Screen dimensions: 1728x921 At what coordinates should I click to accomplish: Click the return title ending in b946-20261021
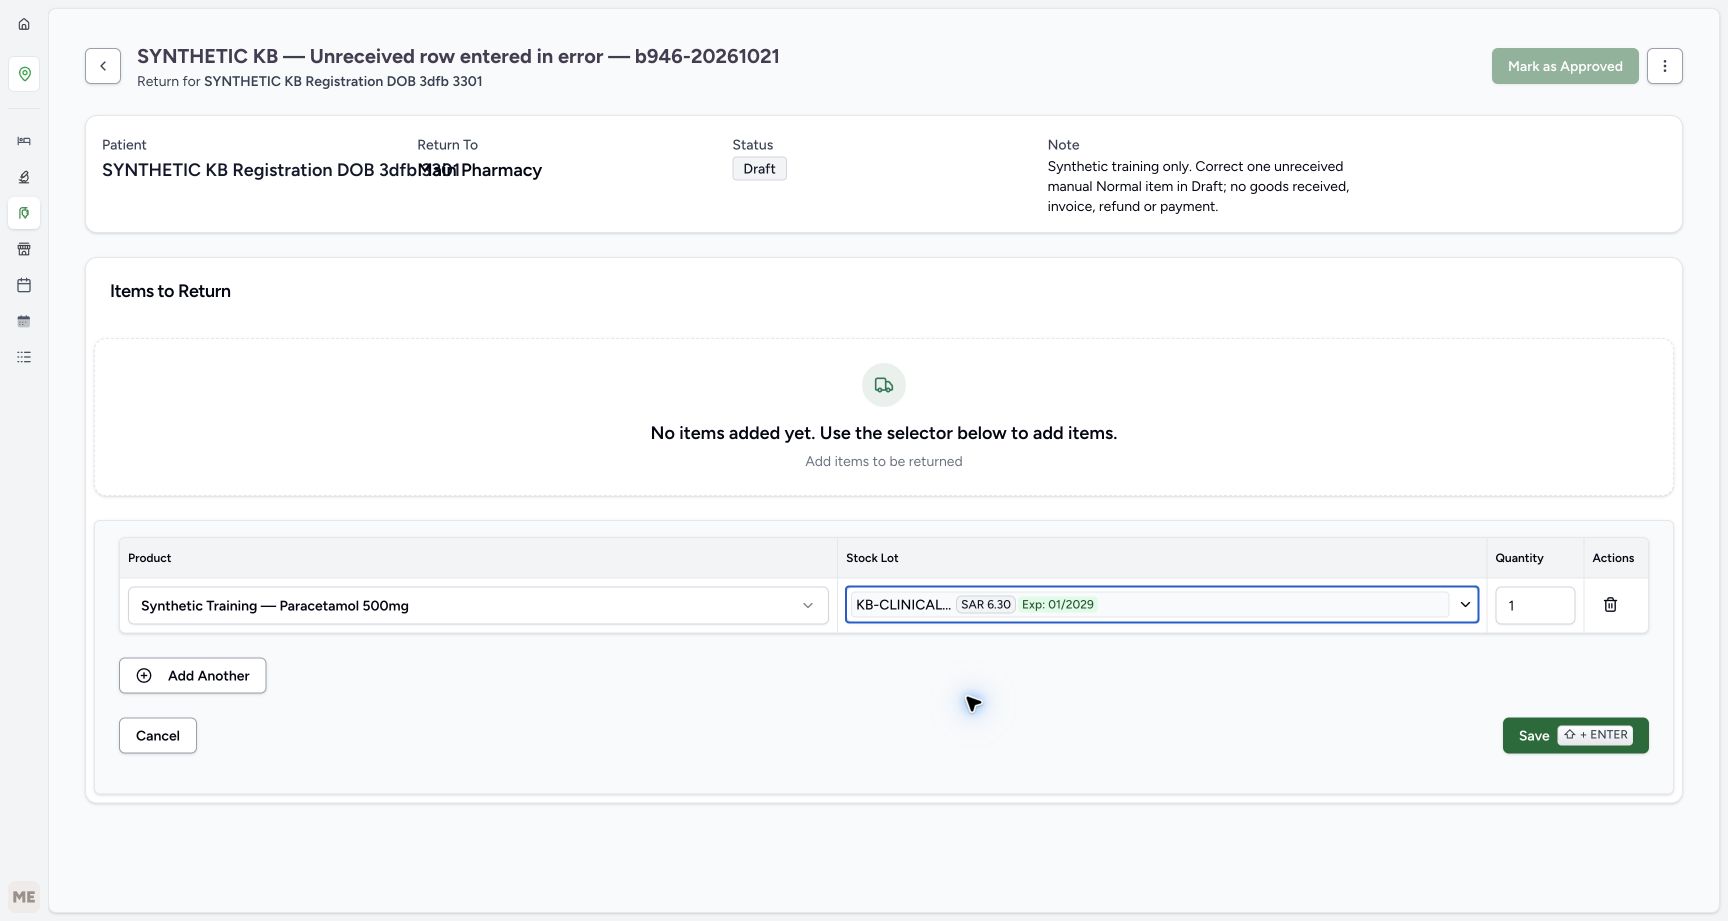tap(458, 56)
